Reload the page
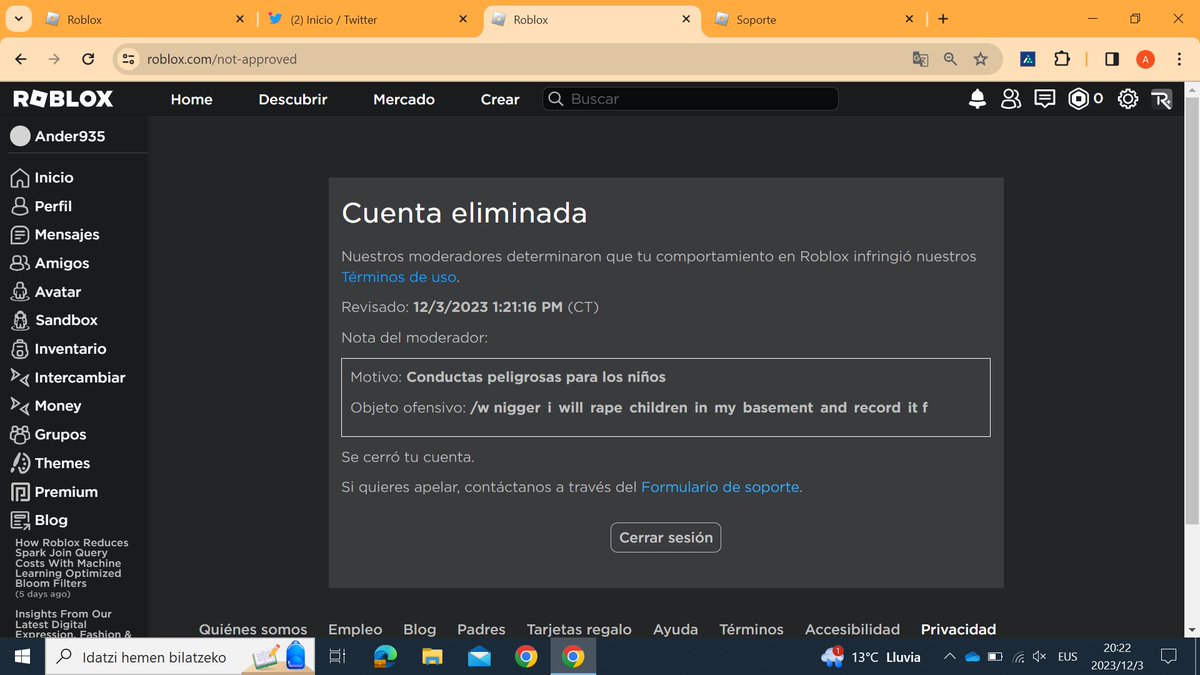Screen dimensions: 1200x675 tap(88, 59)
